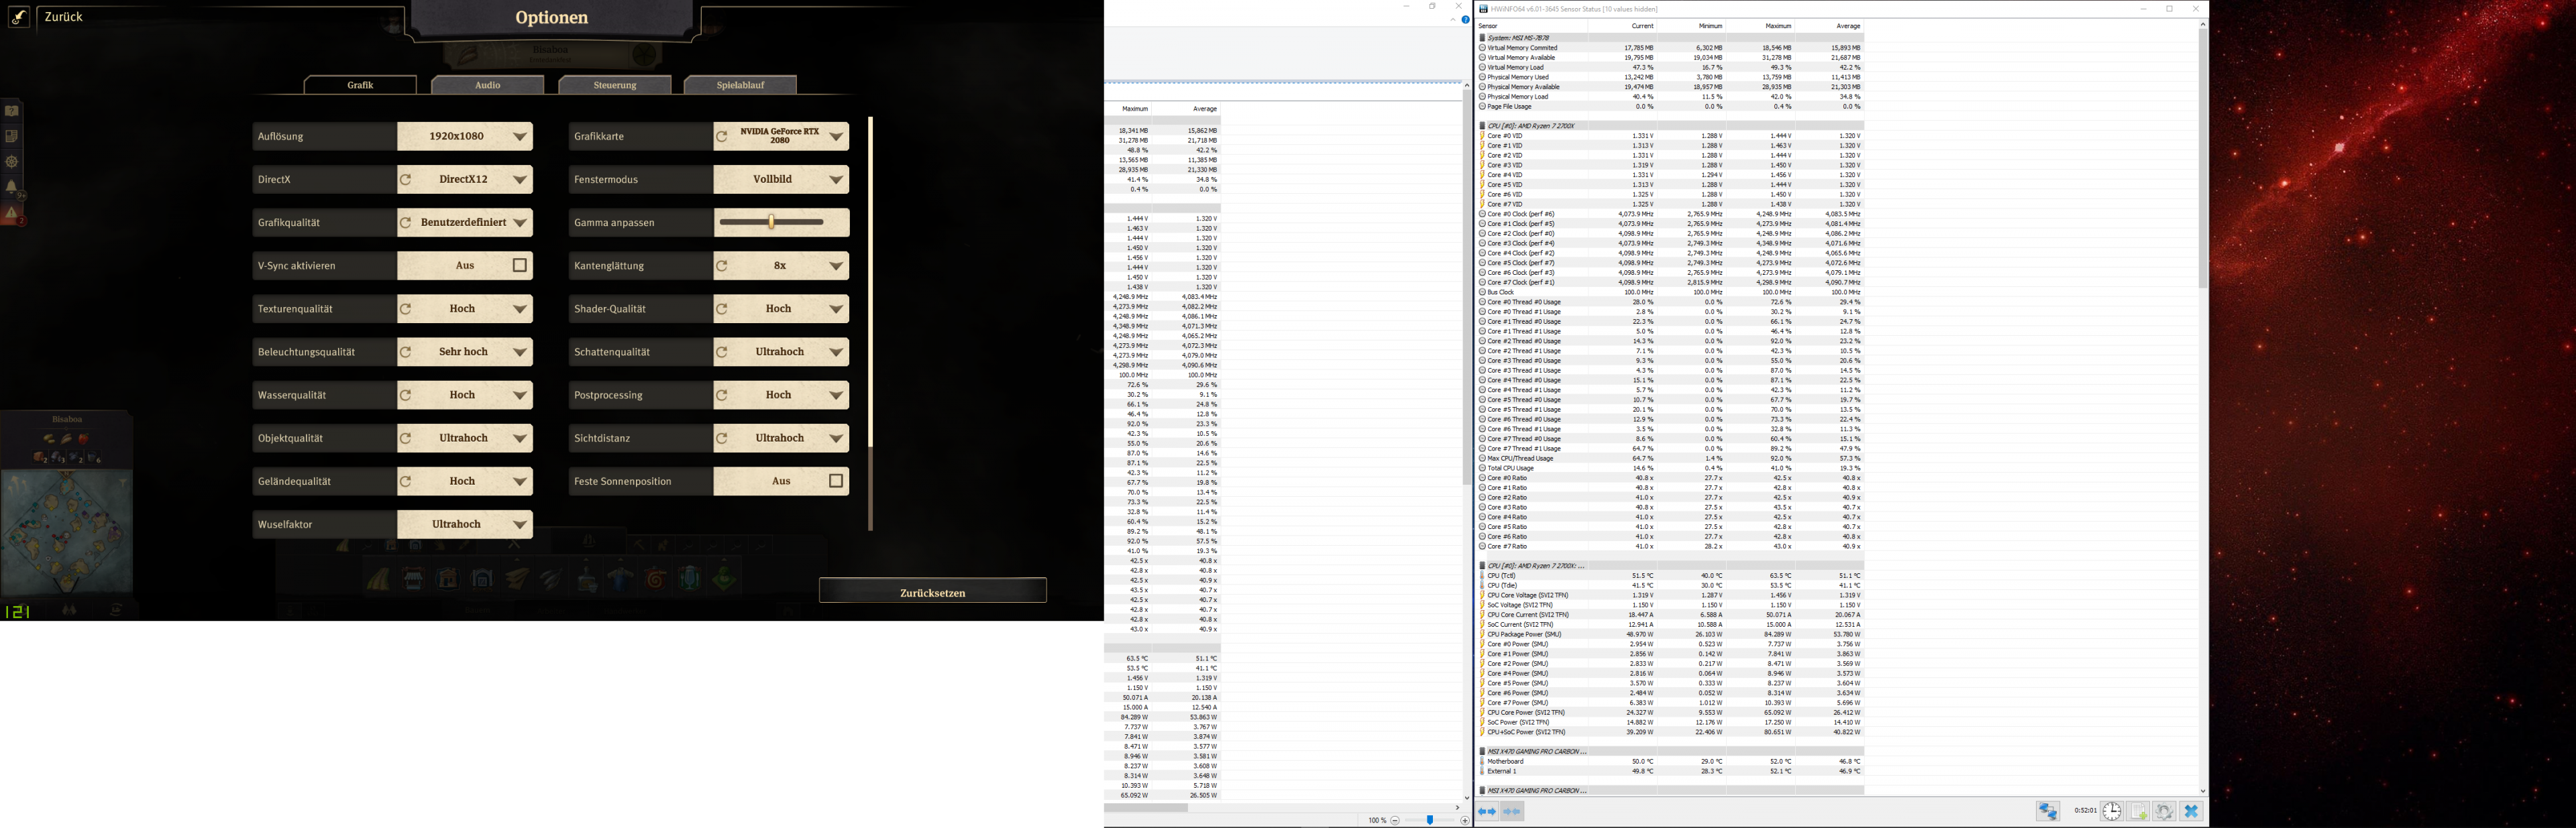The image size is (2576, 828).
Task: Expand the Wuselfaktor dropdown
Action: click(x=520, y=525)
